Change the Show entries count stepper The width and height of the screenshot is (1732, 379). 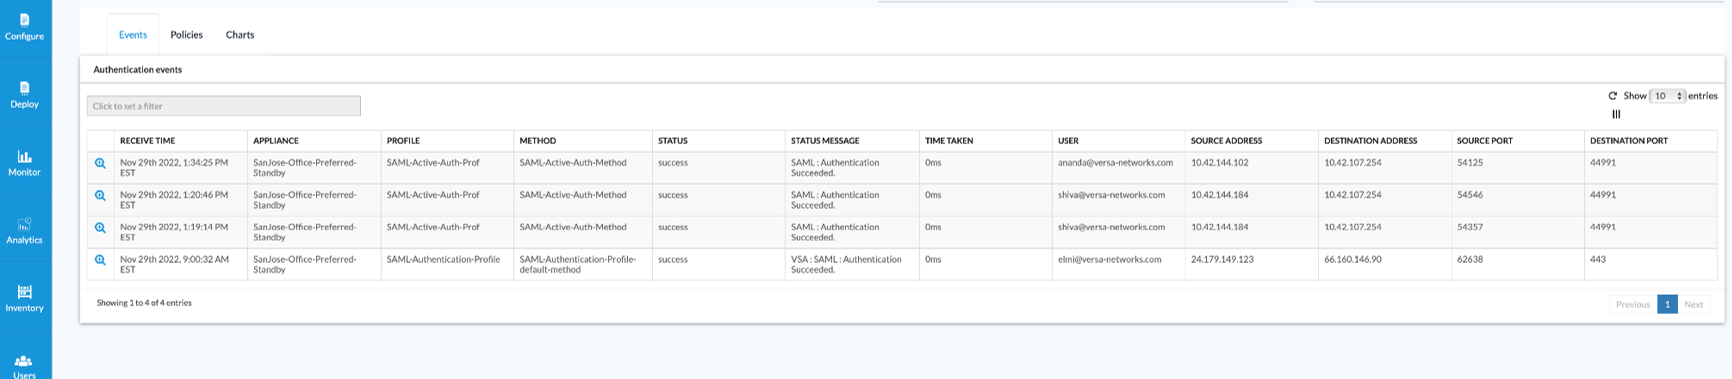1667,96
